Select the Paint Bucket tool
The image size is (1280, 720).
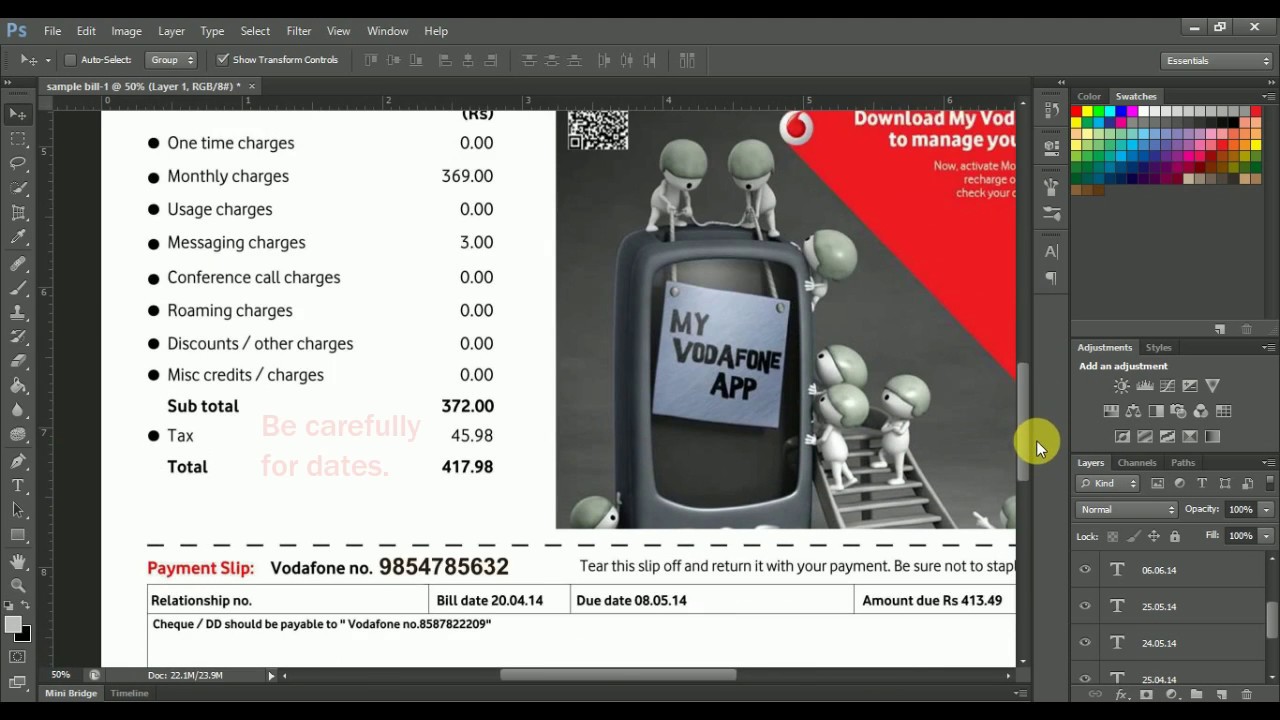coord(18,386)
